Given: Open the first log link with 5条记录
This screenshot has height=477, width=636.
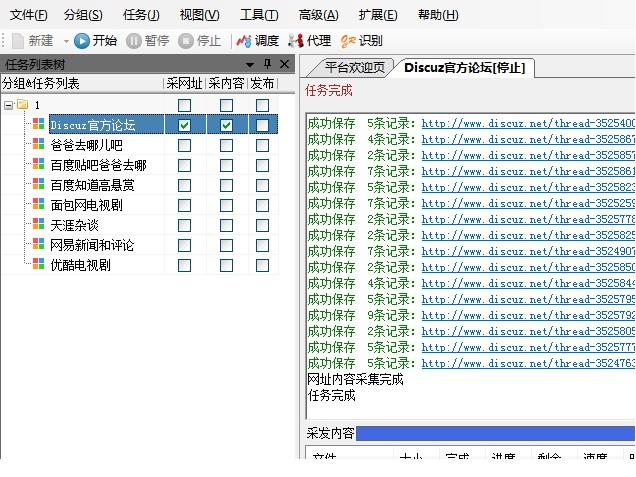Looking at the screenshot, I should coord(528,123).
